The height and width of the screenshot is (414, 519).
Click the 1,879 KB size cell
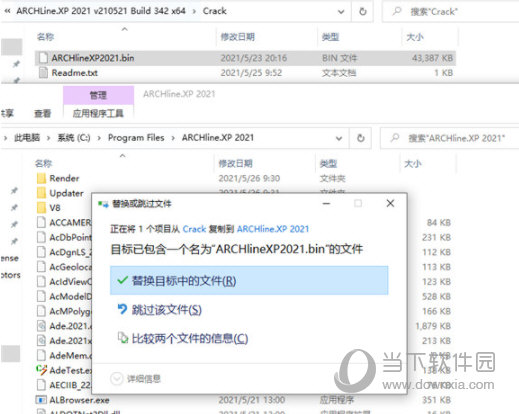click(433, 326)
